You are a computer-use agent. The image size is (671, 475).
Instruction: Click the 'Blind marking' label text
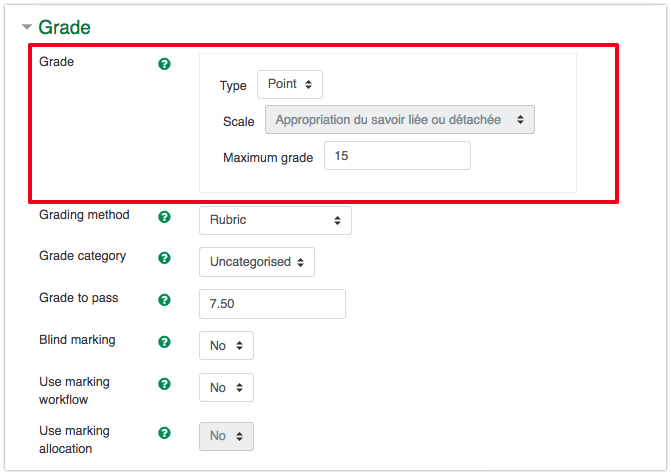(77, 340)
